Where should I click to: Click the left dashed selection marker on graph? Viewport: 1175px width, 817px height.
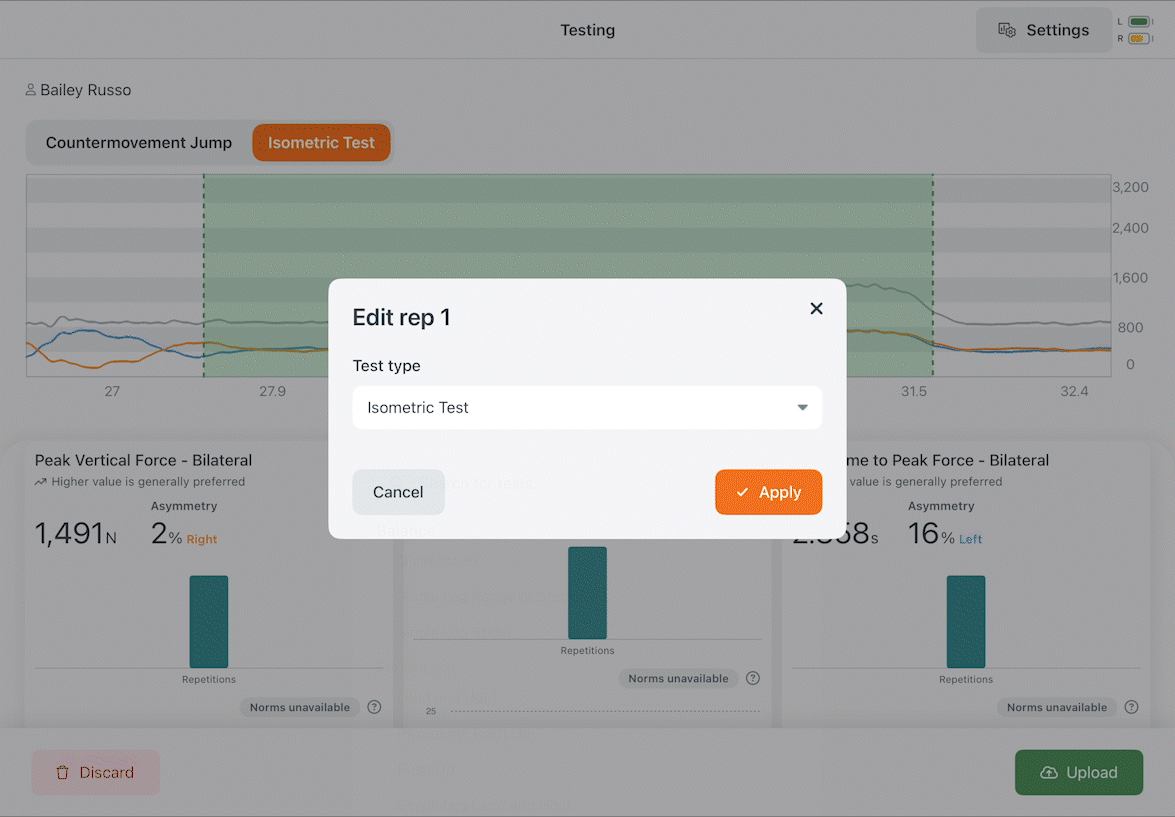point(204,275)
